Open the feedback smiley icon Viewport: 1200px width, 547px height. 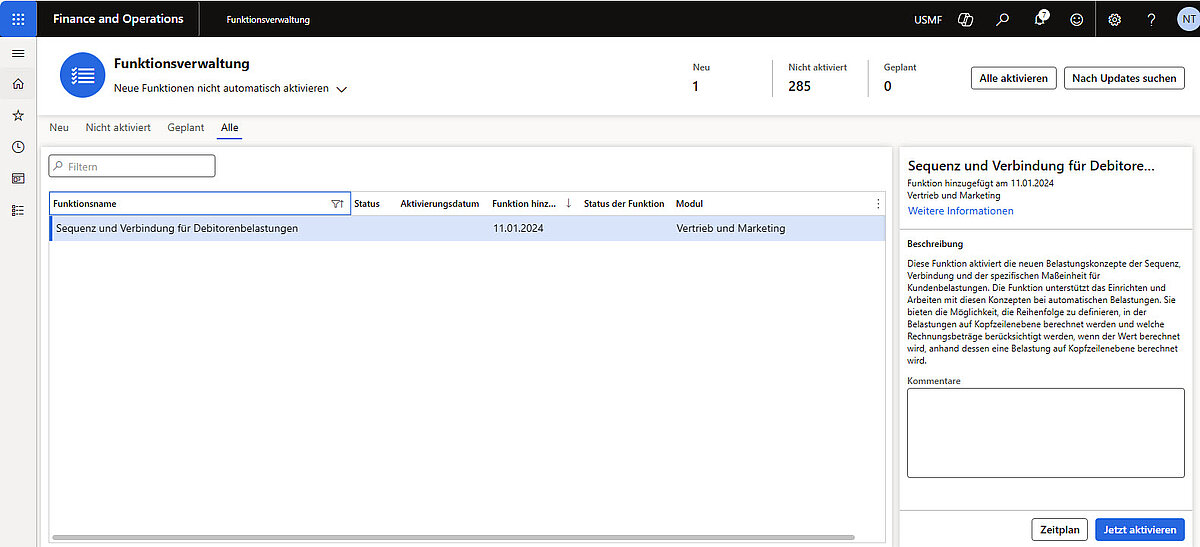1076,19
